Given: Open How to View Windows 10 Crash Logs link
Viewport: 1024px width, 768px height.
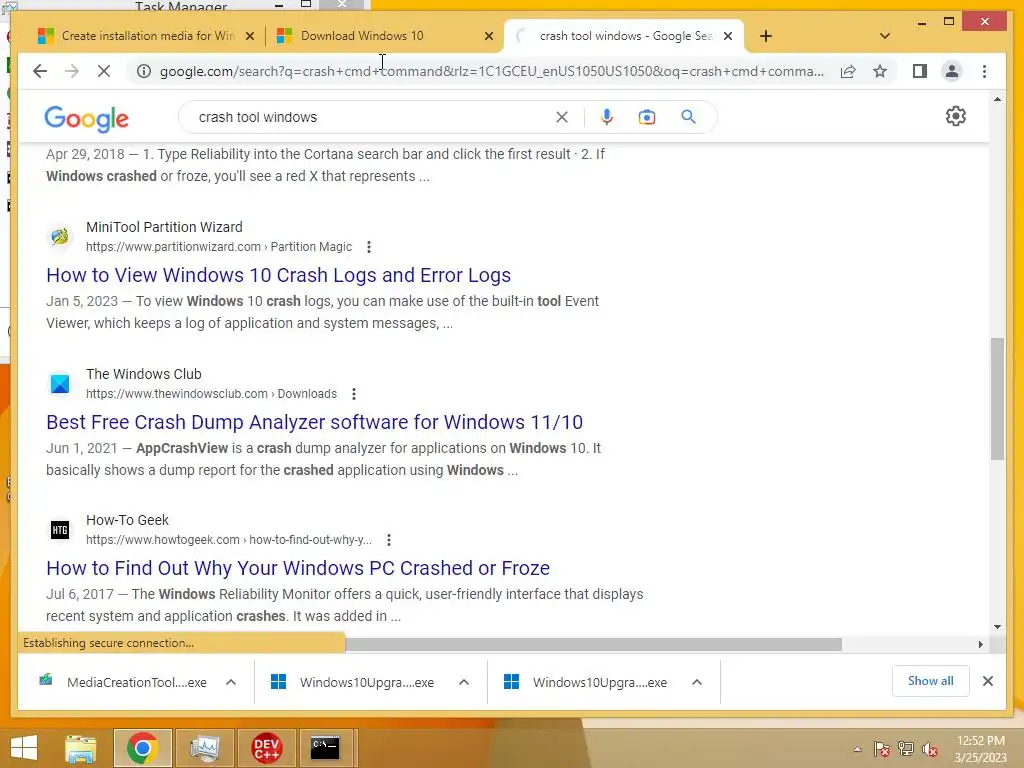Looking at the screenshot, I should pos(278,275).
